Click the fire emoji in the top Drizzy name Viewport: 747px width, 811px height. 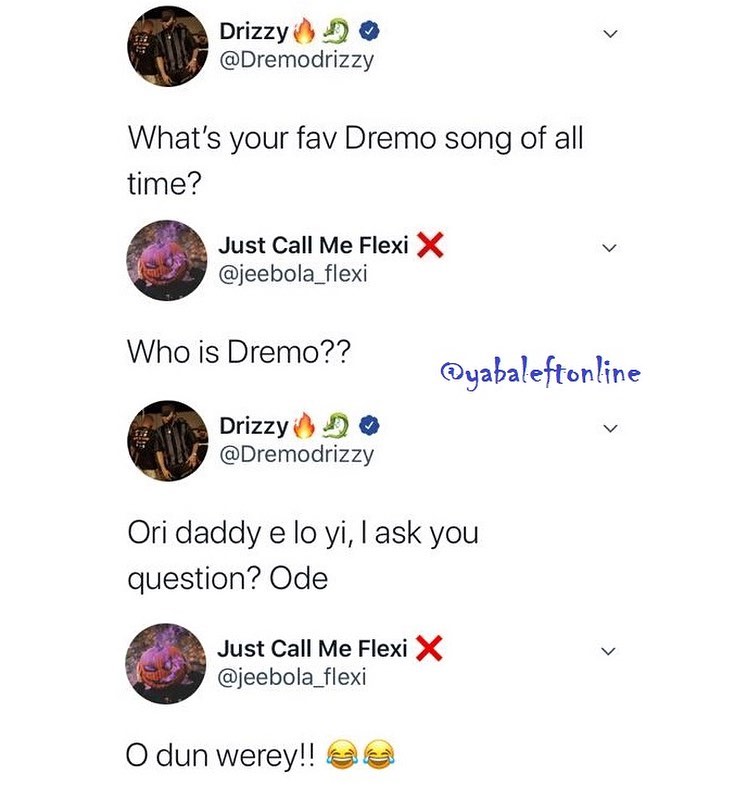(x=303, y=32)
